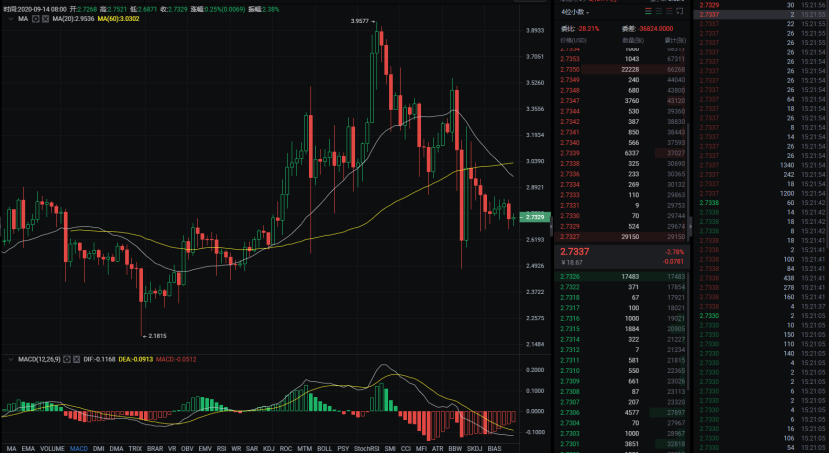Screen dimensions: 829x454
Task: Click the DEA:-0.0913 legend value
Action: pos(135,359)
